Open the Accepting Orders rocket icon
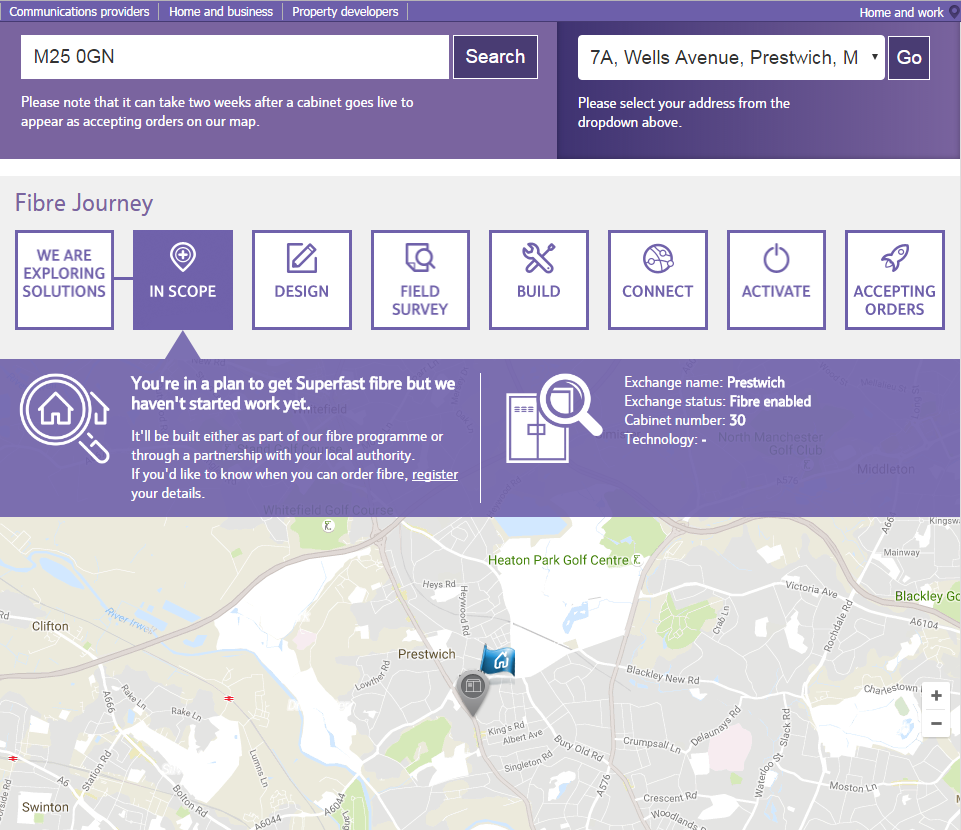This screenshot has height=830, width=961. coord(895,257)
